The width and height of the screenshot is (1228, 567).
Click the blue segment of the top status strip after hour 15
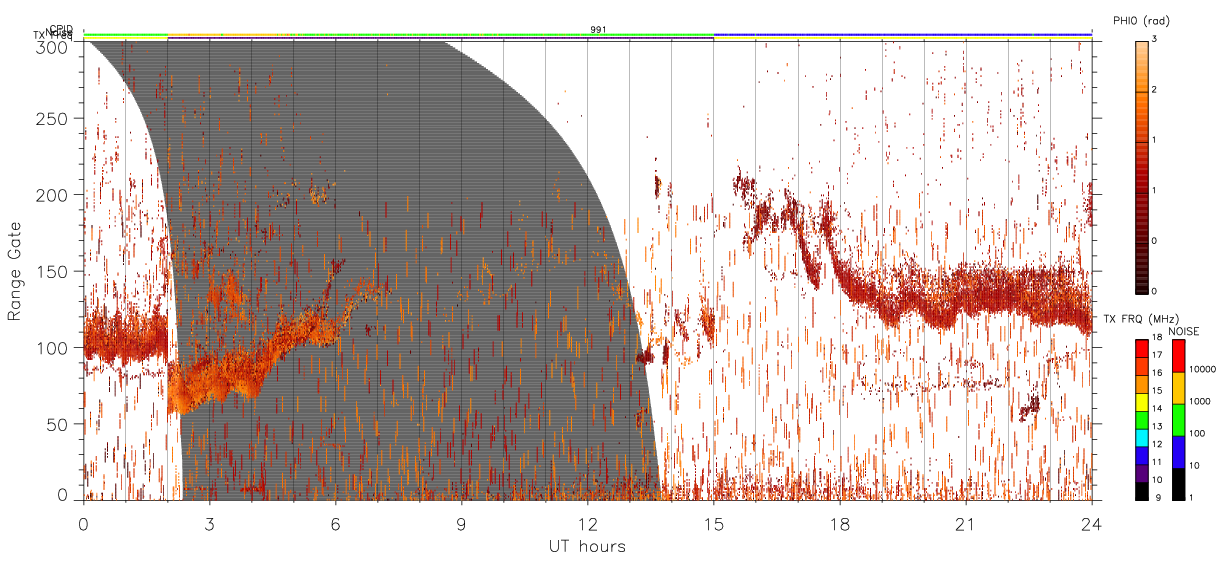pos(903,34)
